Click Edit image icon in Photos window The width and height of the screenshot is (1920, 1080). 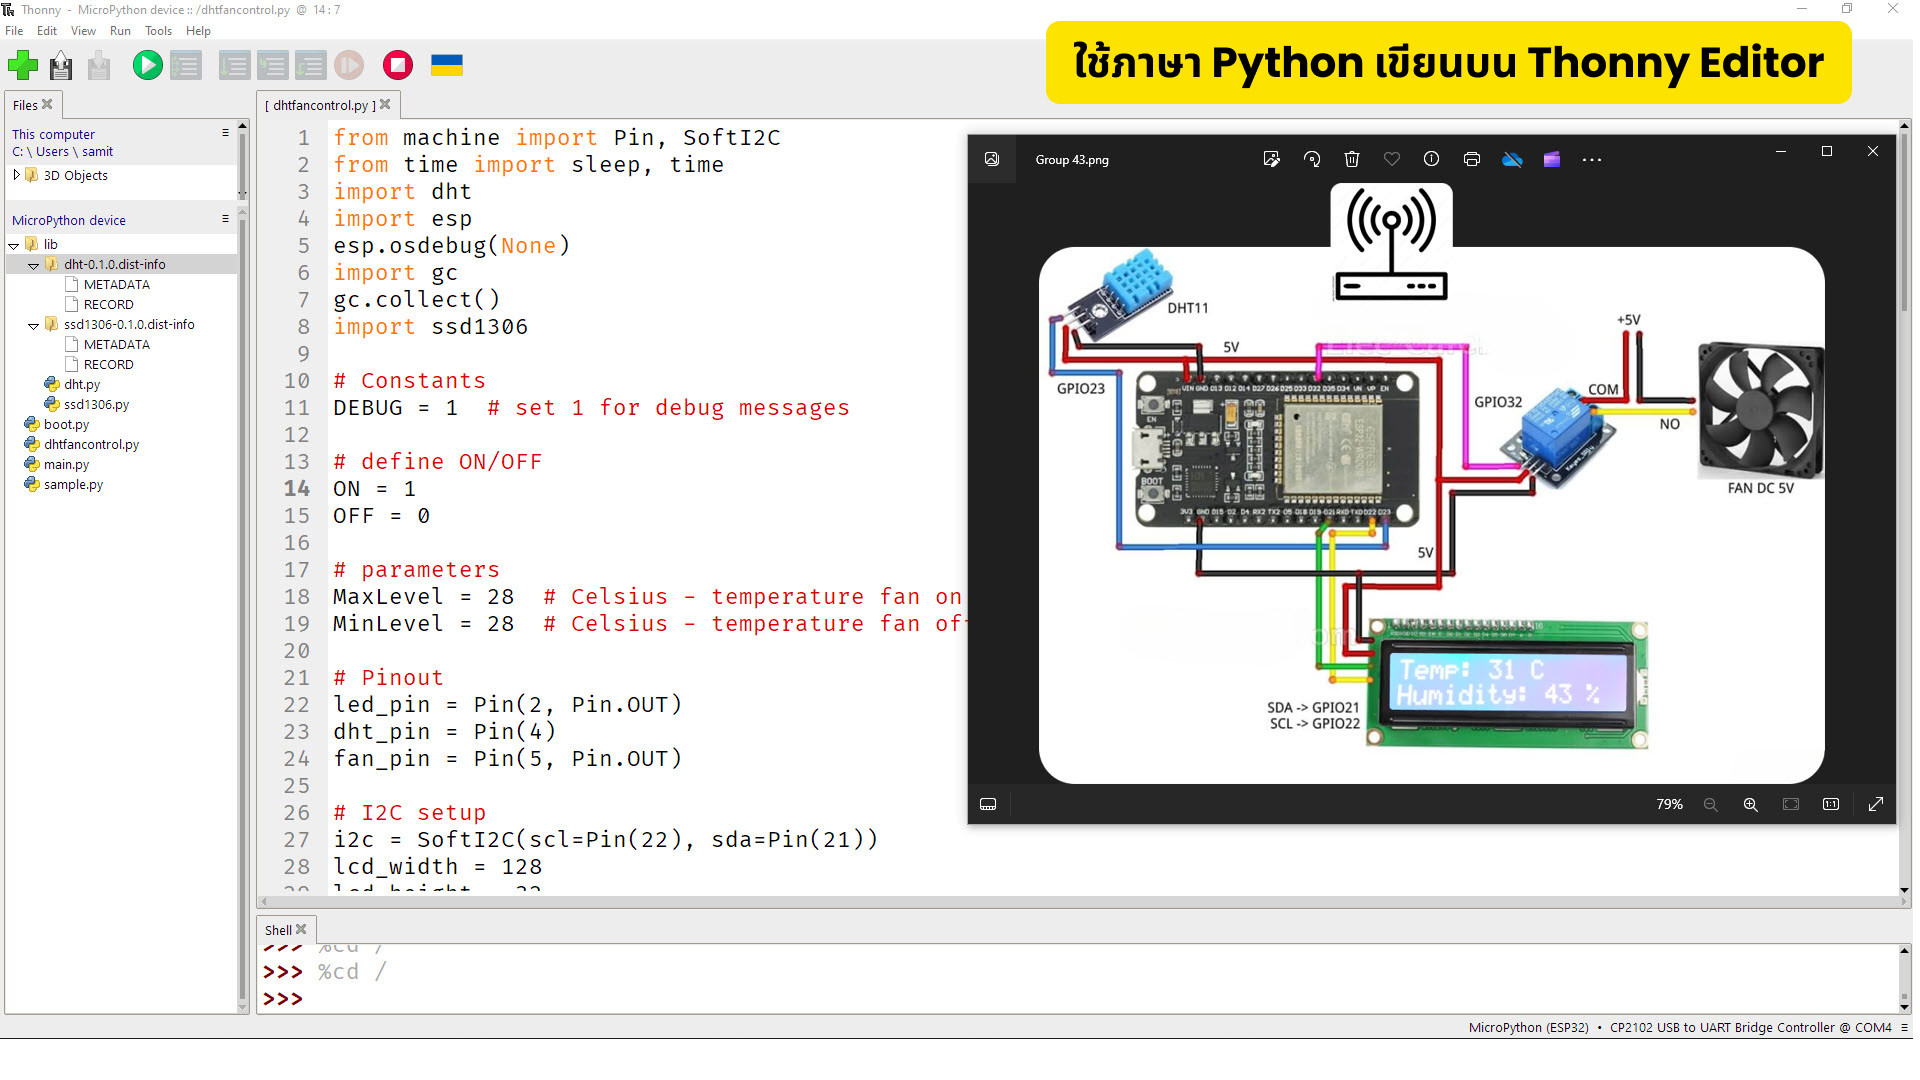[x=1271, y=159]
